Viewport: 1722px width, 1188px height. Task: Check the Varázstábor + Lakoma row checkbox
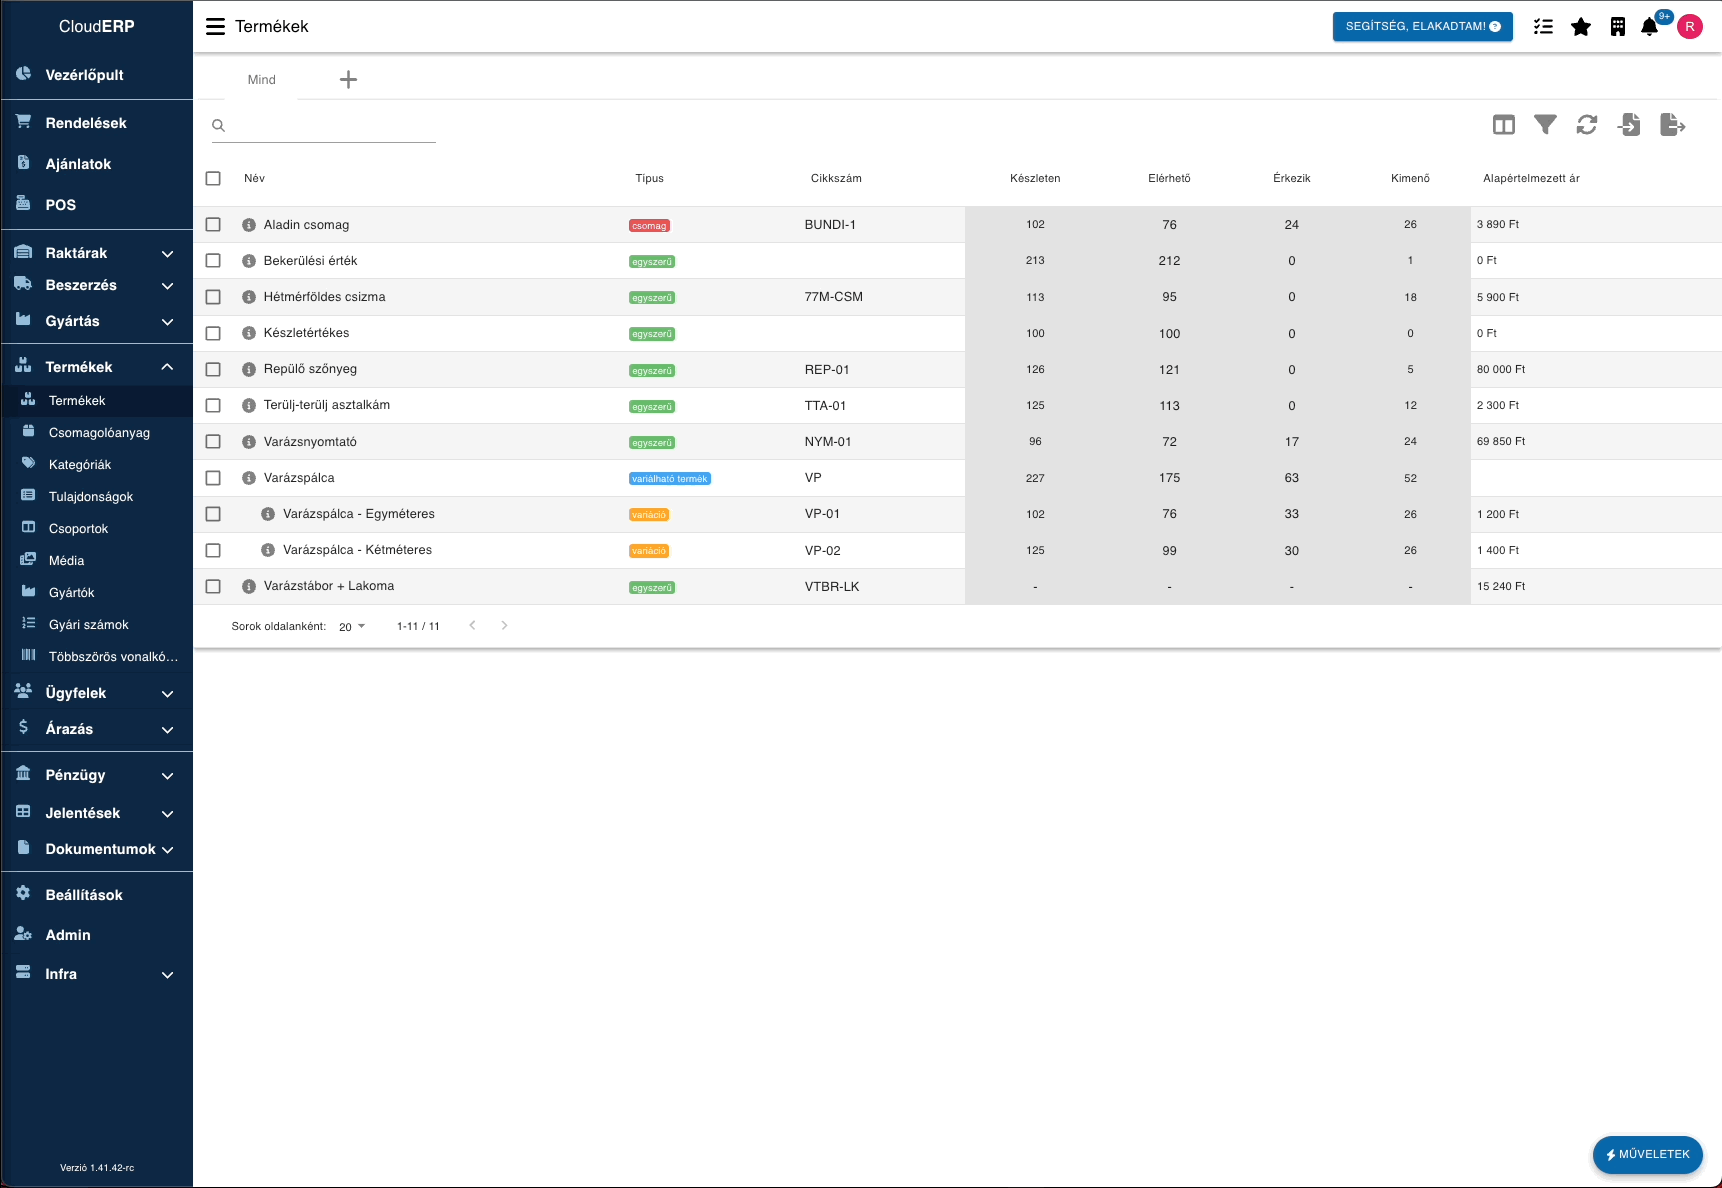pos(213,587)
